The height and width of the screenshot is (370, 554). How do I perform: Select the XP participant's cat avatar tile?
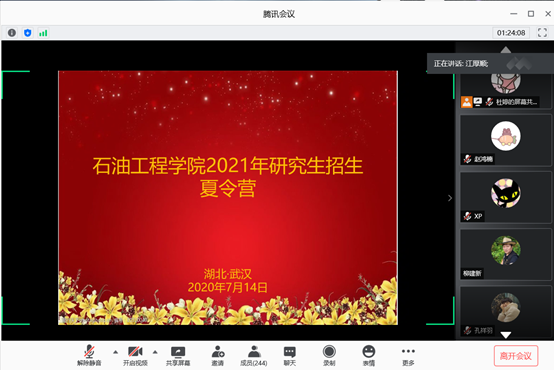[506, 197]
